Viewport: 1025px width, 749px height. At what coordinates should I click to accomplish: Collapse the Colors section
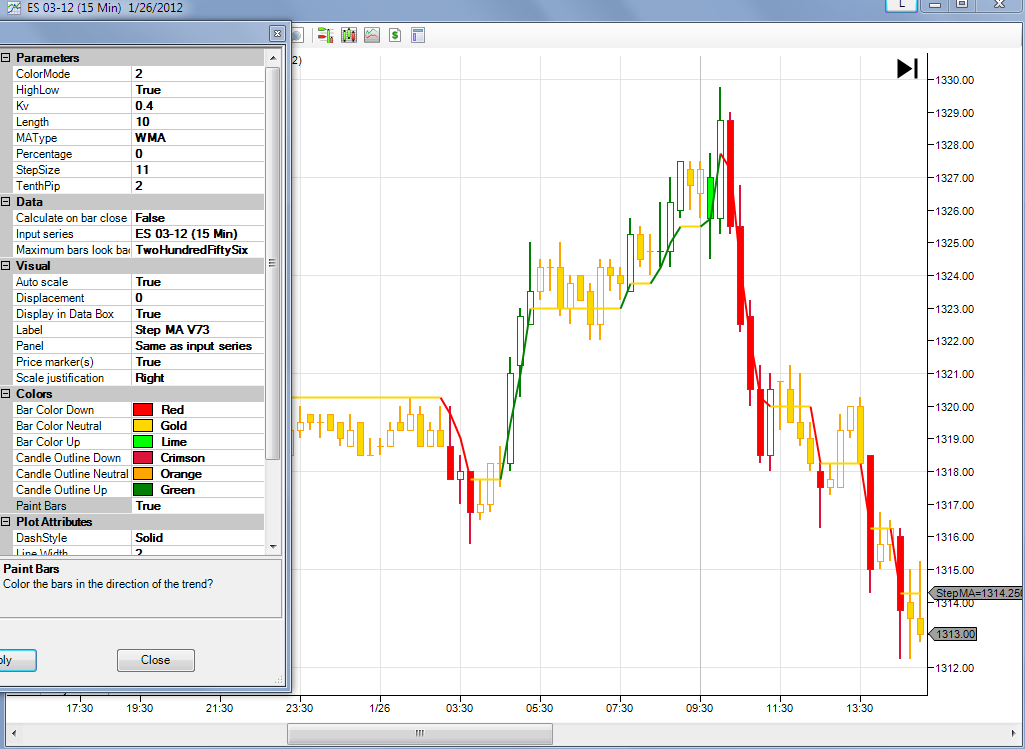click(6, 394)
